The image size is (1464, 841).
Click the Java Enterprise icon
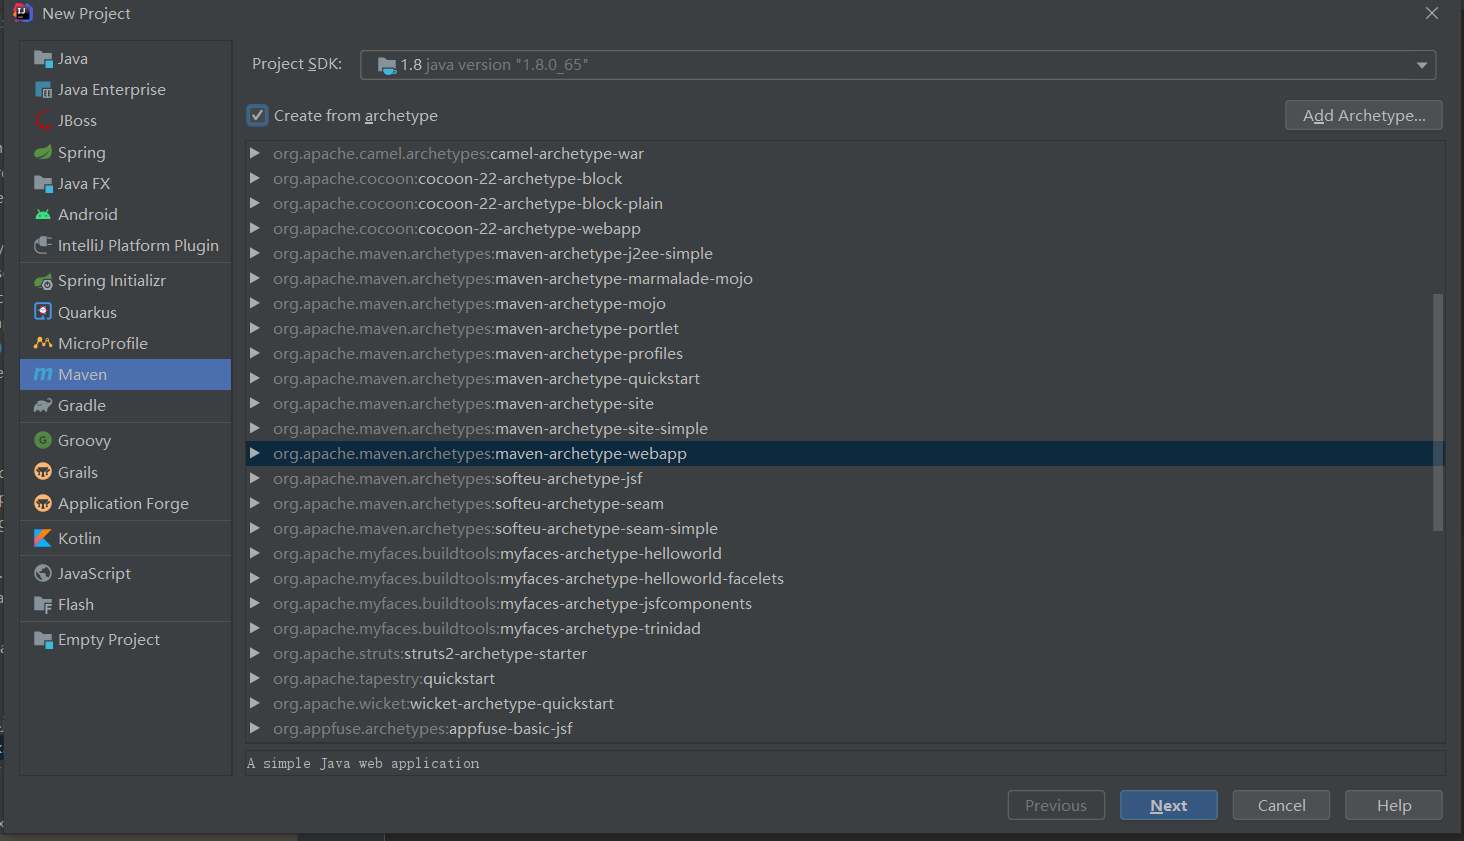tap(43, 90)
